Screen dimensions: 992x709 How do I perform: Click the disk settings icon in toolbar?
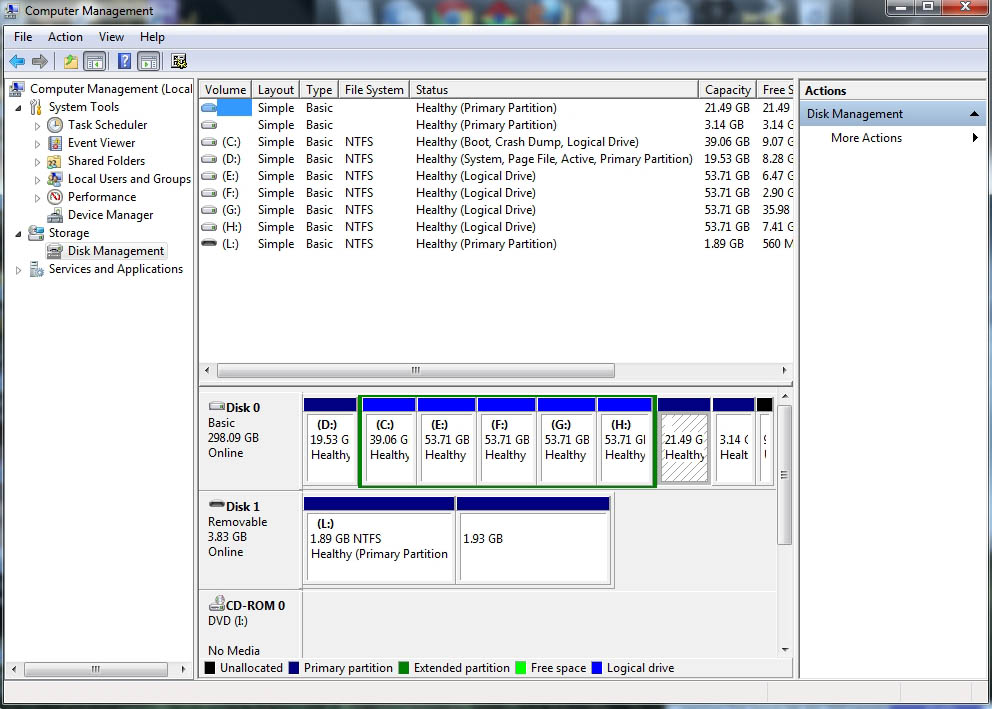click(x=179, y=61)
